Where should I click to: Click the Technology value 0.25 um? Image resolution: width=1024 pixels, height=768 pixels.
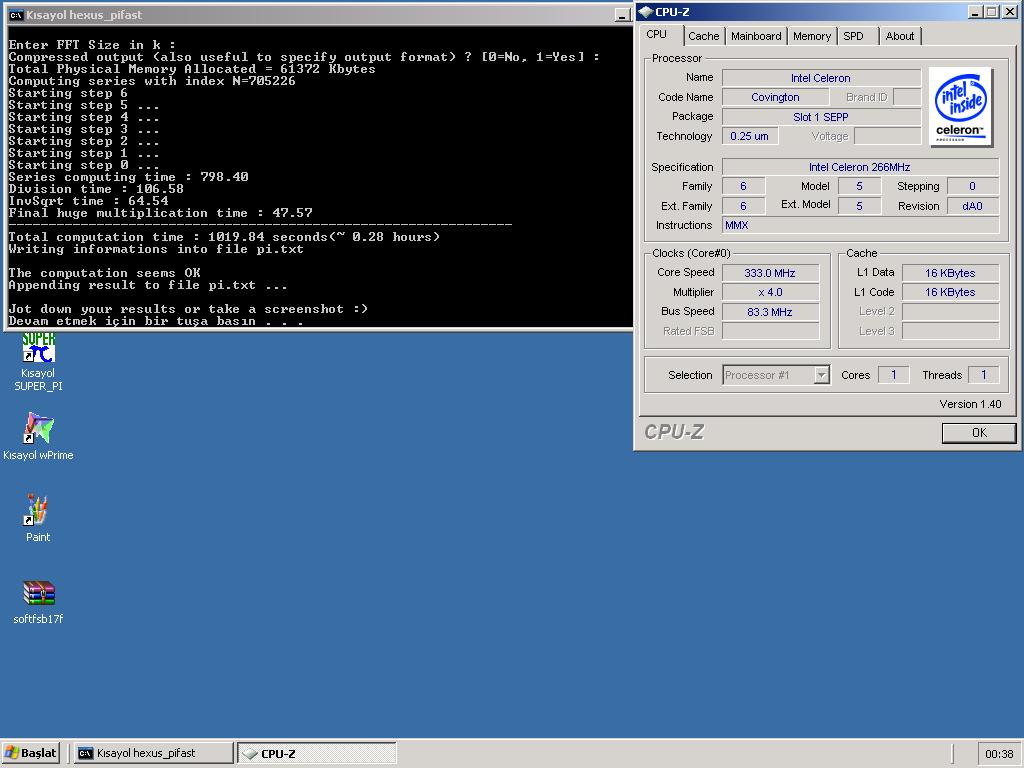(750, 136)
